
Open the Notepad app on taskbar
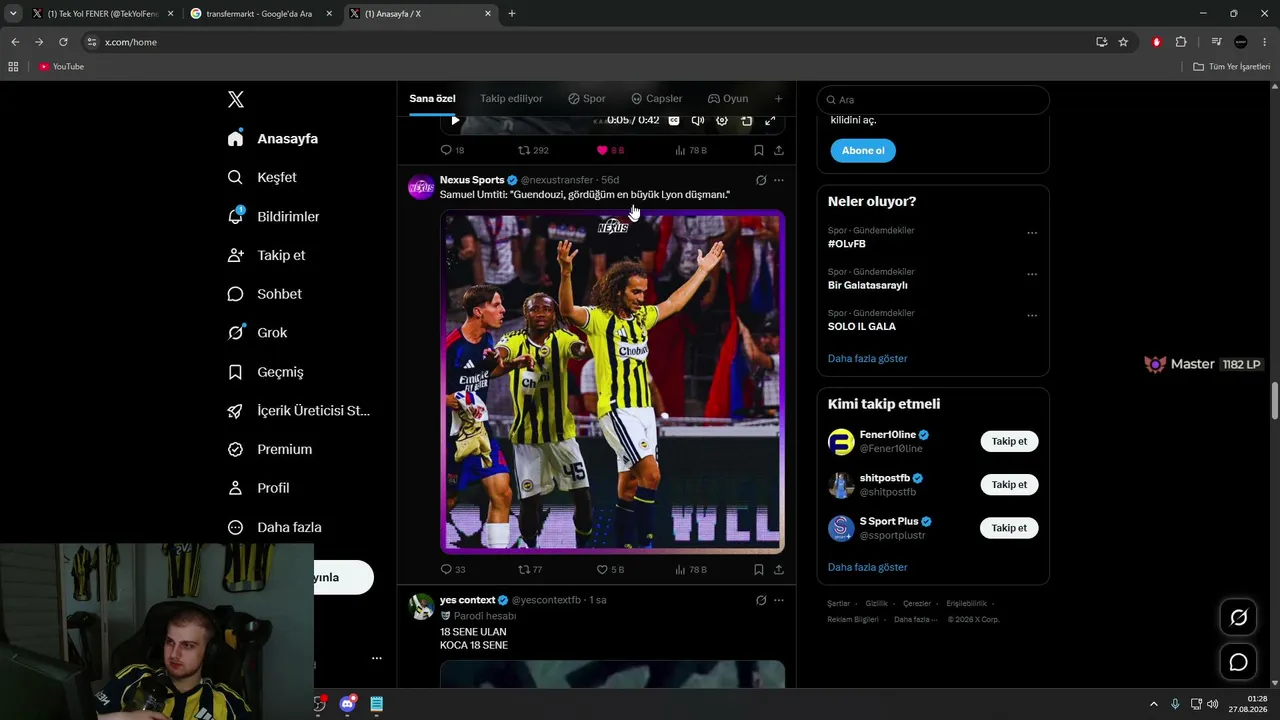[376, 704]
